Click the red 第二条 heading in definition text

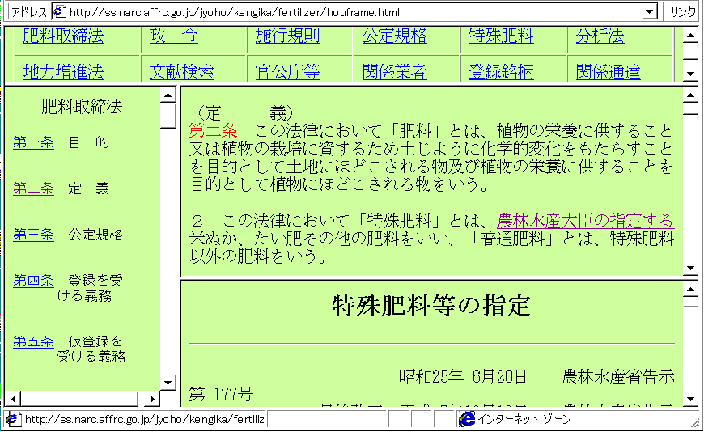pos(213,131)
